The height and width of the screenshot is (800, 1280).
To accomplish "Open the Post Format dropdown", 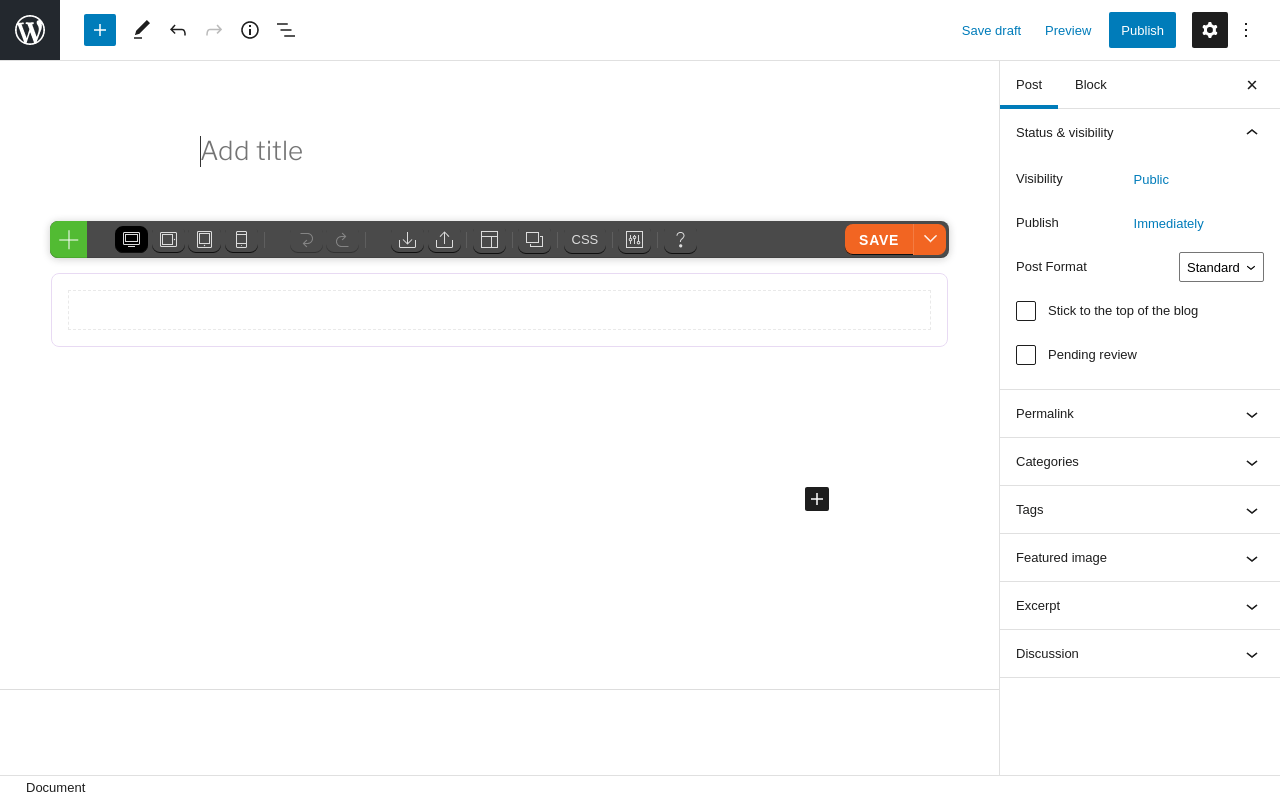I will pyautogui.click(x=1221, y=267).
